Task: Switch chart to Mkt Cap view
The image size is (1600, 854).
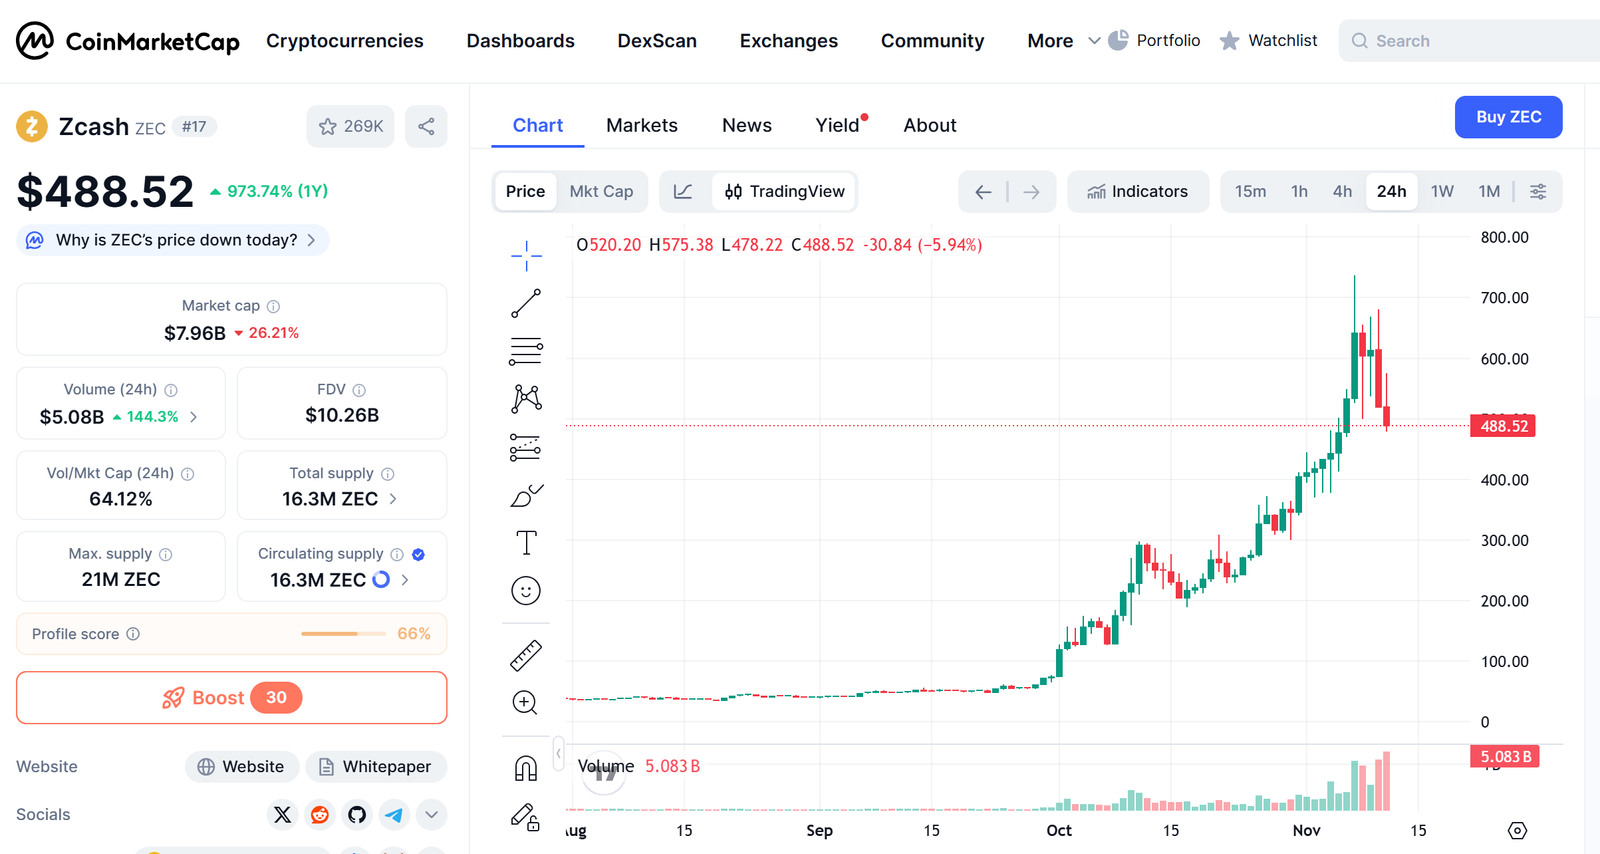Action: tap(601, 191)
